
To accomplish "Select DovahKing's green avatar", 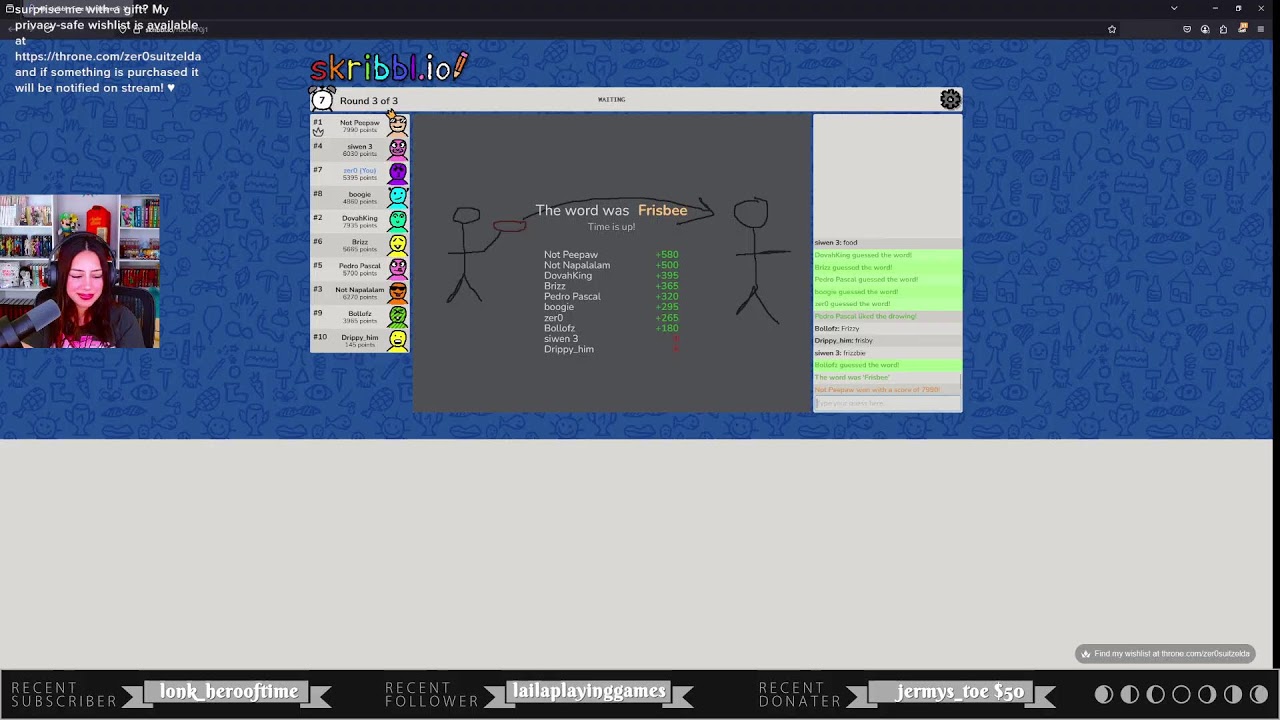I will 398,221.
